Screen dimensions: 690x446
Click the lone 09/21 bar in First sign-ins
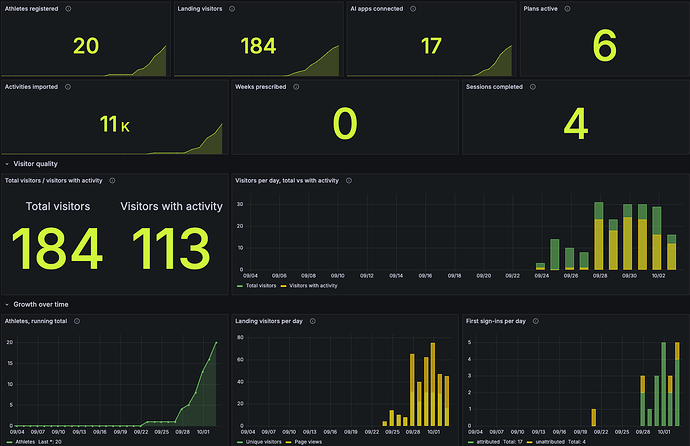point(594,417)
